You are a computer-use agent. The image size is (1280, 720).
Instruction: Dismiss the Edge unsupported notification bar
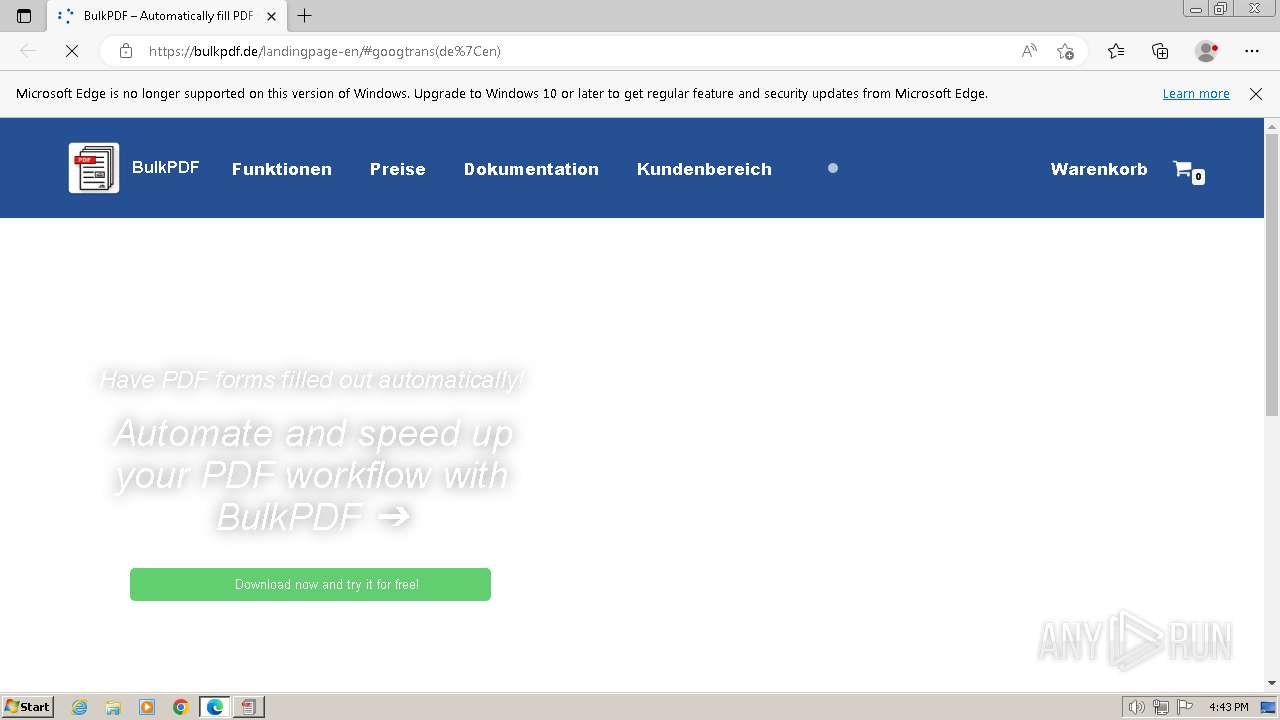click(1256, 93)
